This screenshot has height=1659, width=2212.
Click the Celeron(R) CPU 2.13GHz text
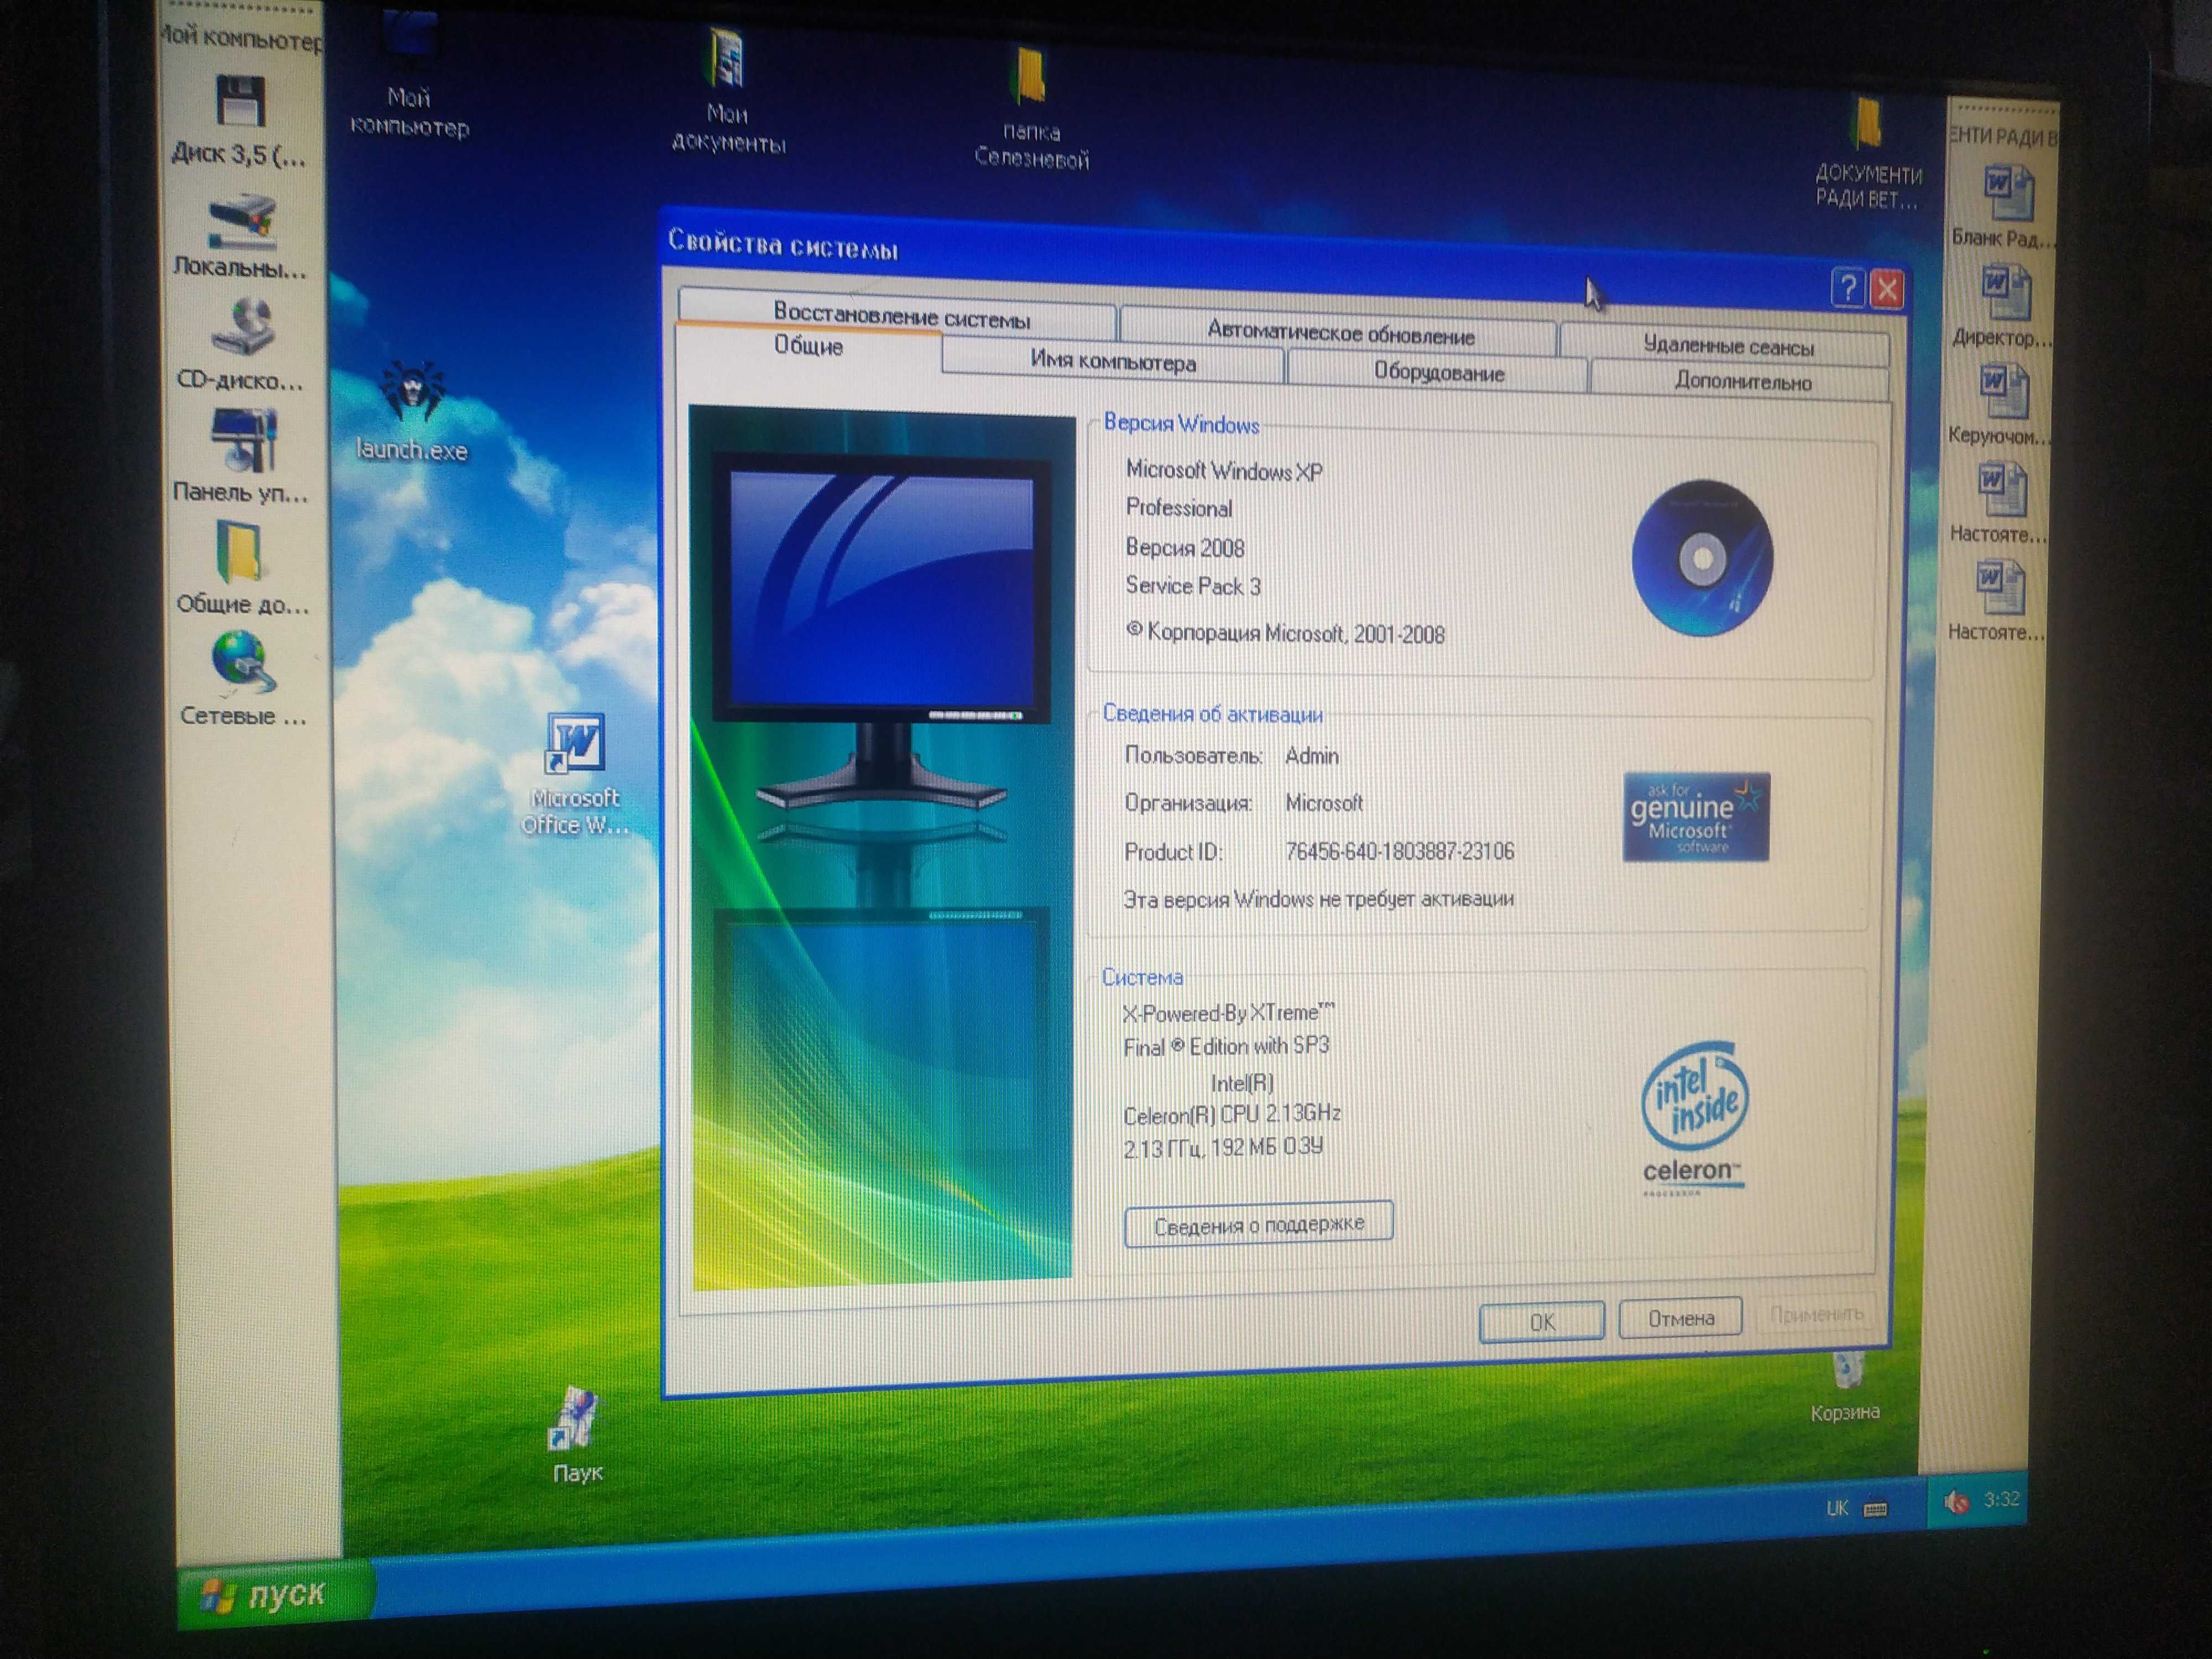click(x=1232, y=1114)
